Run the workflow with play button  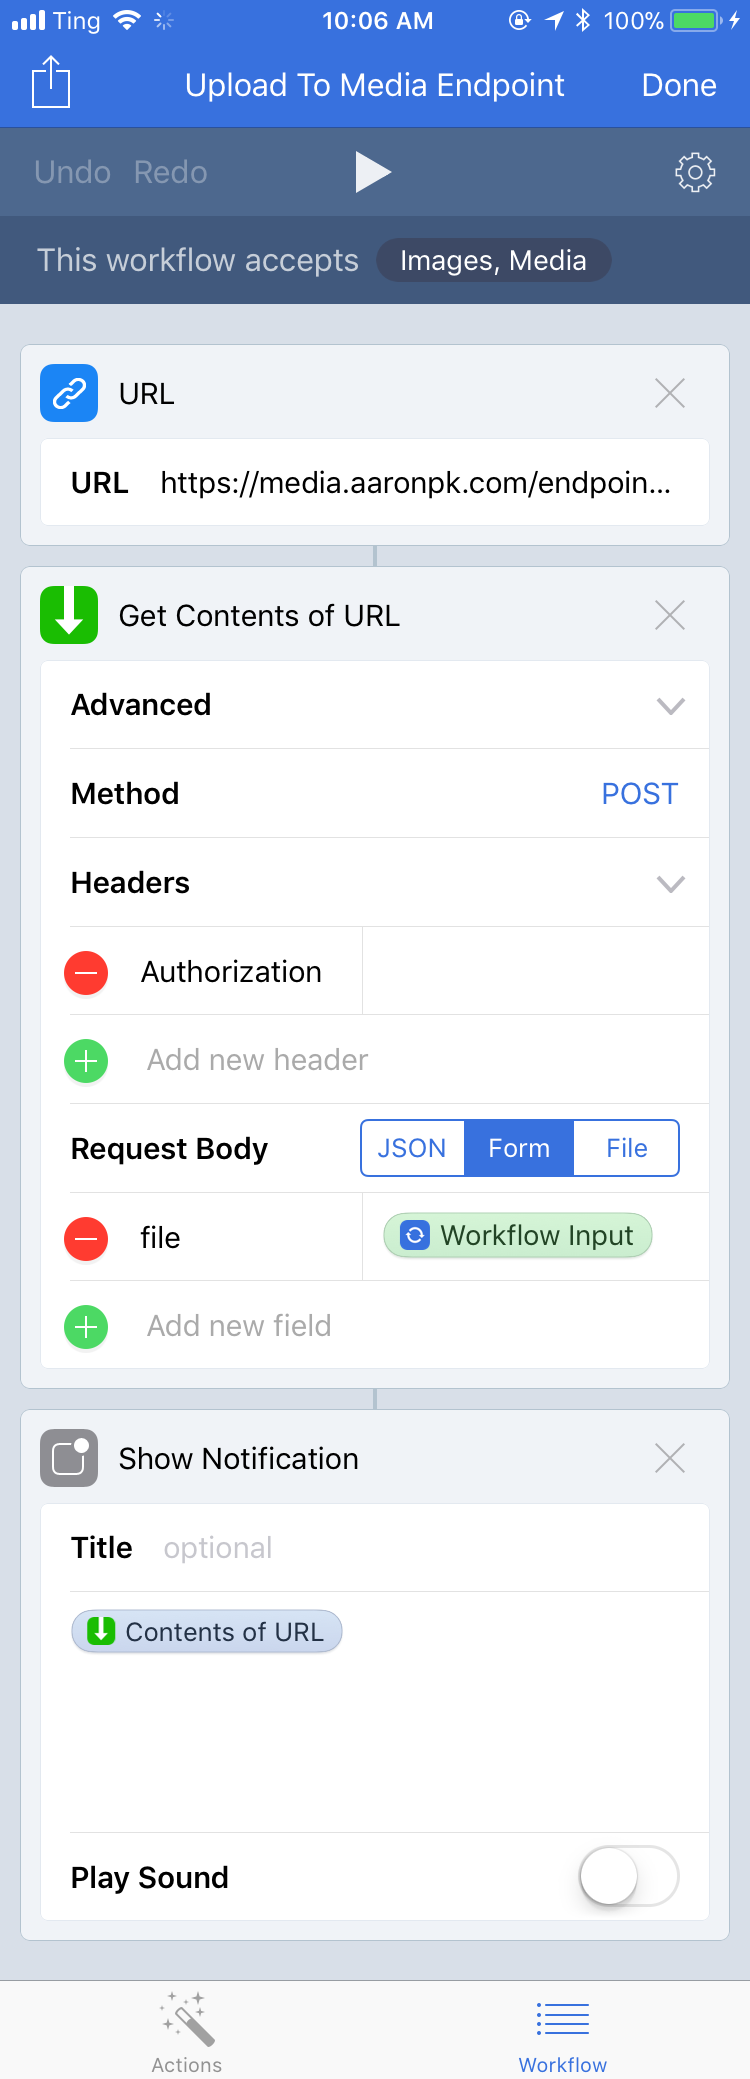tap(373, 172)
